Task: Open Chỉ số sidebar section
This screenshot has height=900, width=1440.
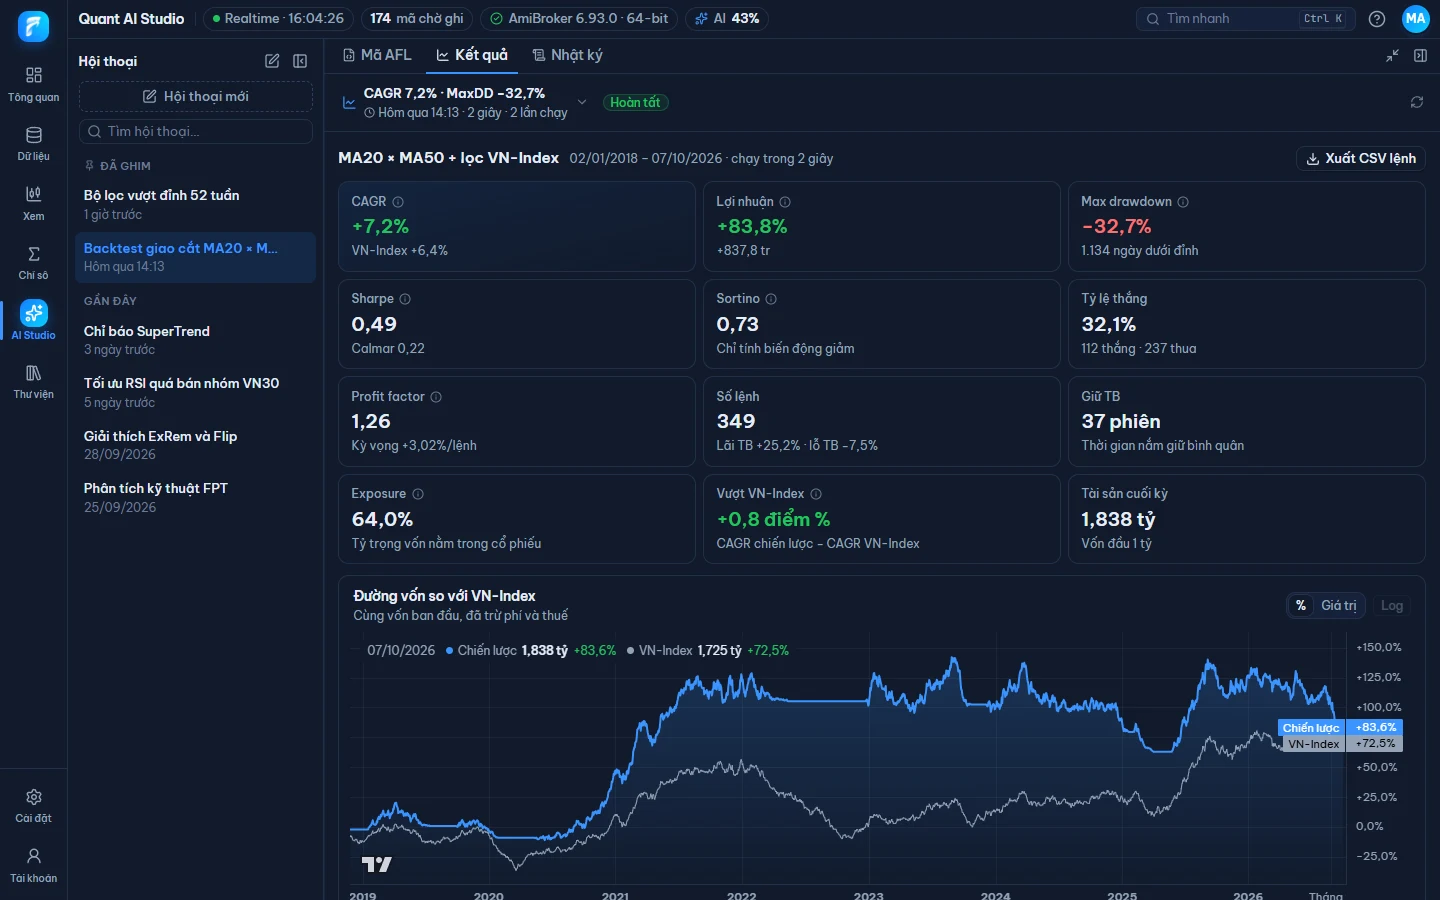Action: point(33,263)
